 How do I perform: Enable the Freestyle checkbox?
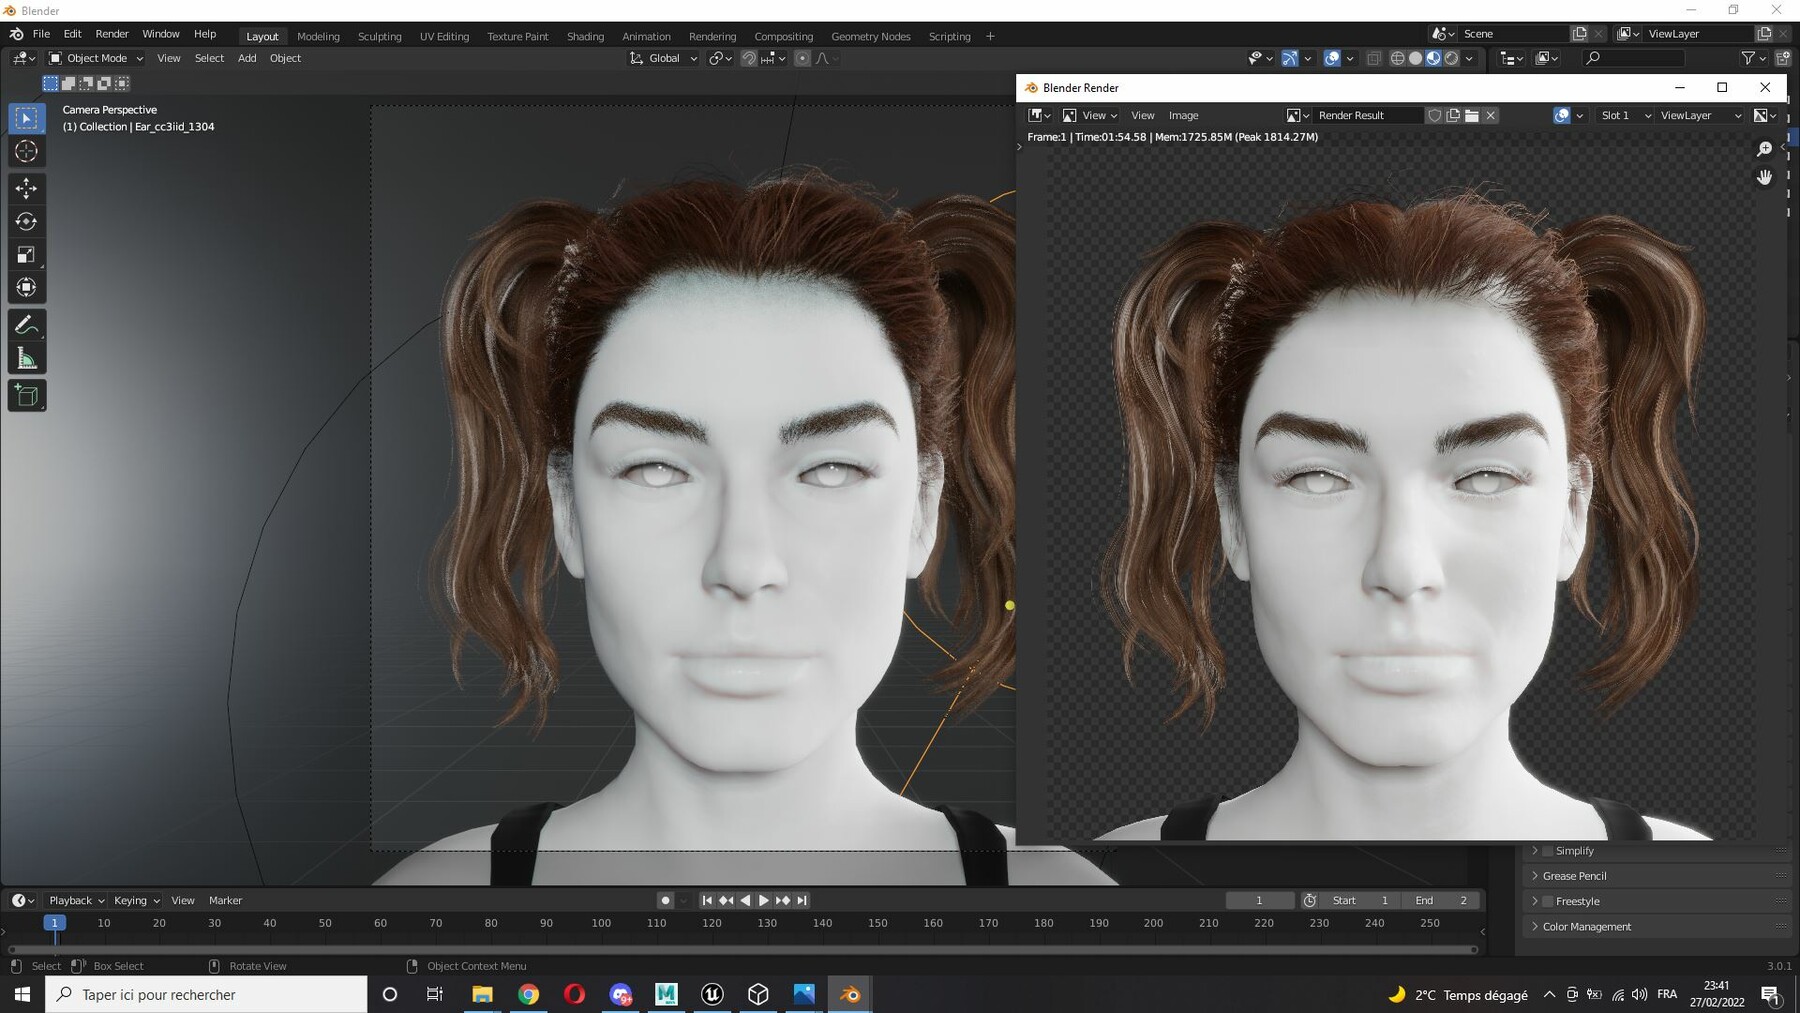point(1548,901)
